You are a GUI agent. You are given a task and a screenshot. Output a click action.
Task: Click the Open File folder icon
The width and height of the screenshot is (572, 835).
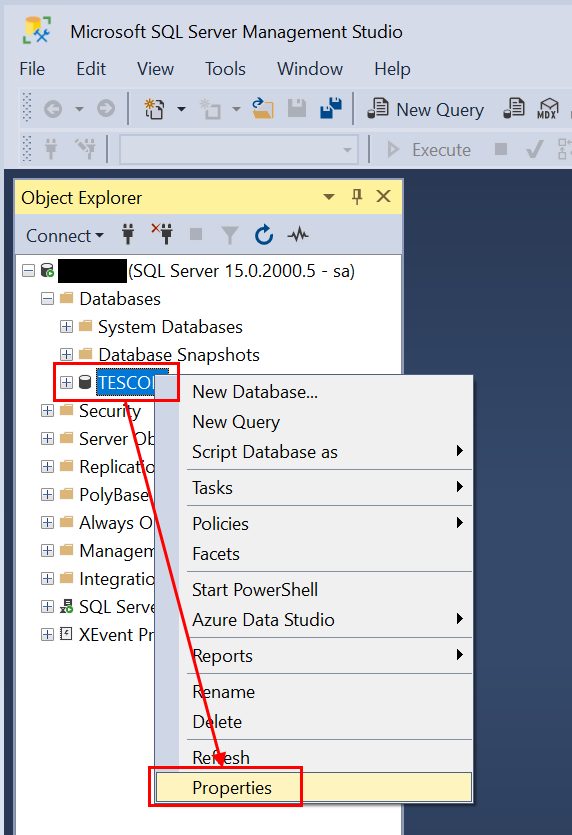(x=263, y=108)
